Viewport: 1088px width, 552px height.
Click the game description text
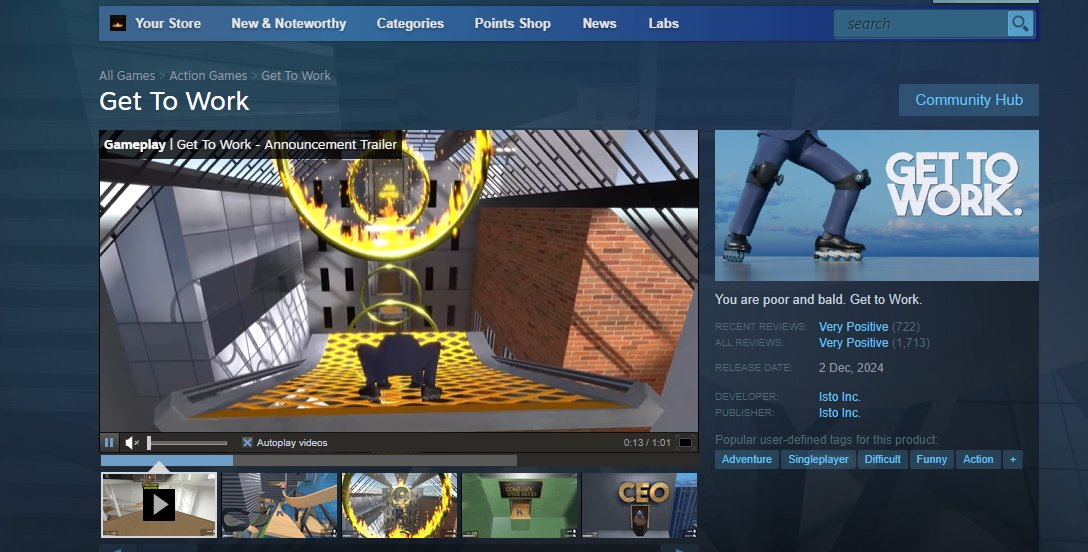tap(818, 300)
